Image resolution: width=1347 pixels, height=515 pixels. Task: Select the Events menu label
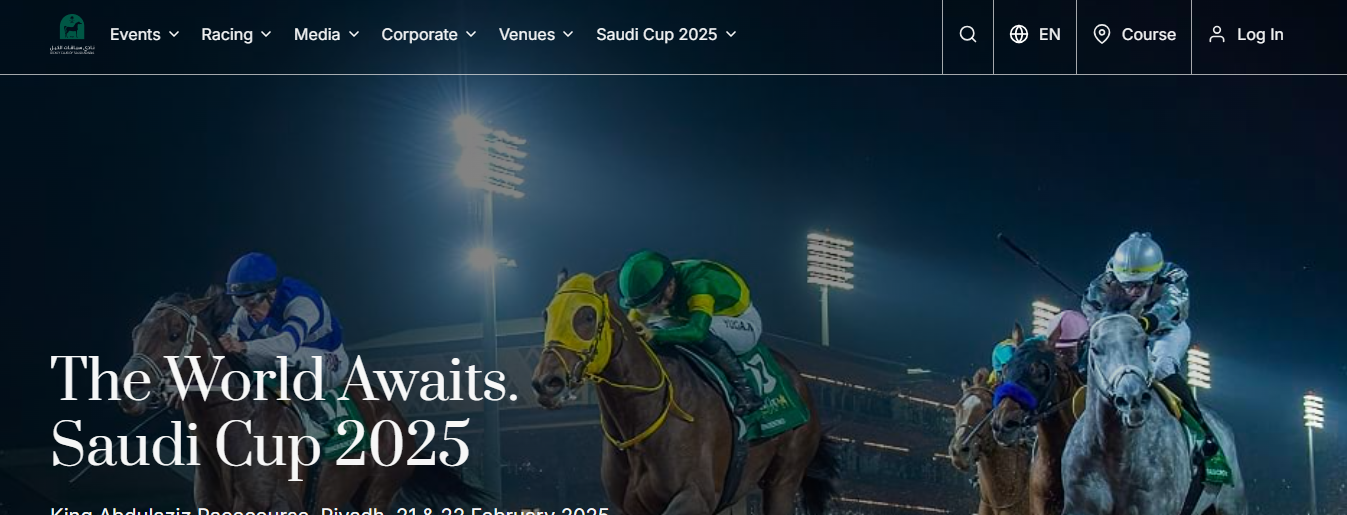tap(135, 35)
